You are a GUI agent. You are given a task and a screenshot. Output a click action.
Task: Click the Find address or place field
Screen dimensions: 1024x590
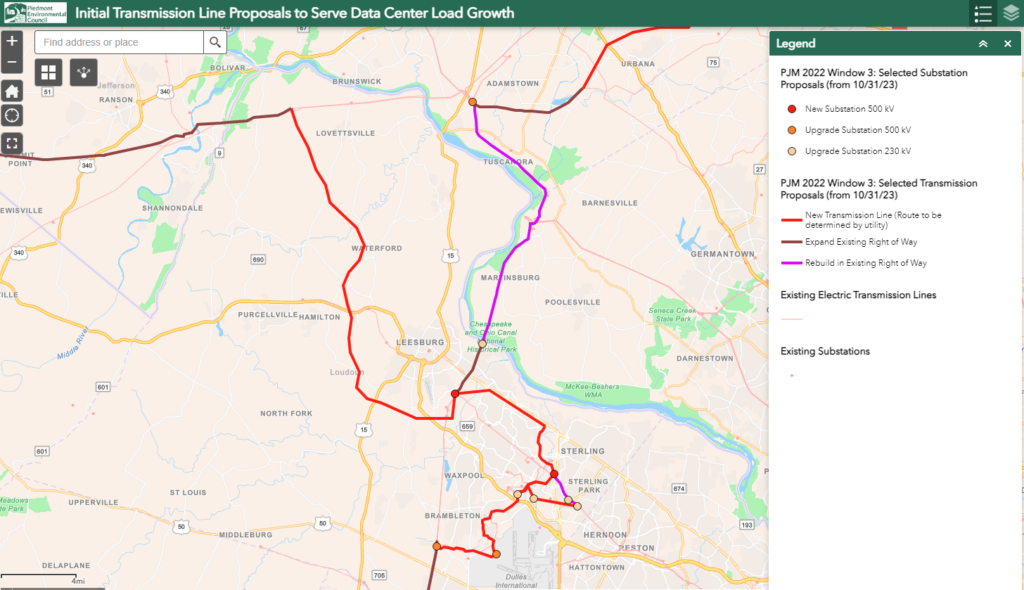pos(120,42)
